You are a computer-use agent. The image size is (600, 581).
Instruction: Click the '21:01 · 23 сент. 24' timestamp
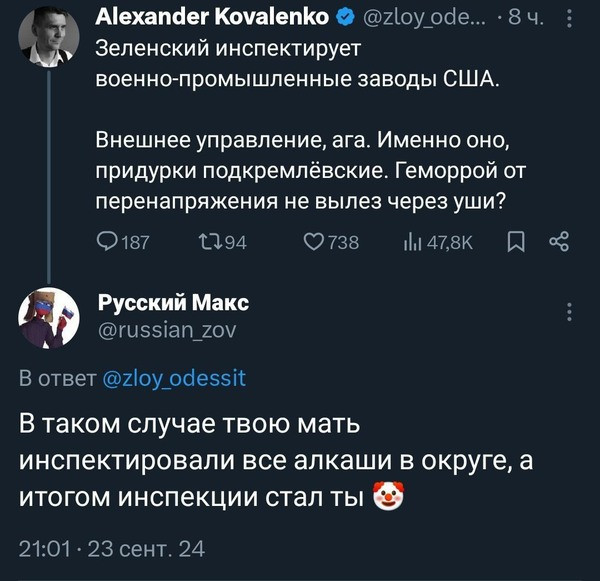[x=113, y=548]
